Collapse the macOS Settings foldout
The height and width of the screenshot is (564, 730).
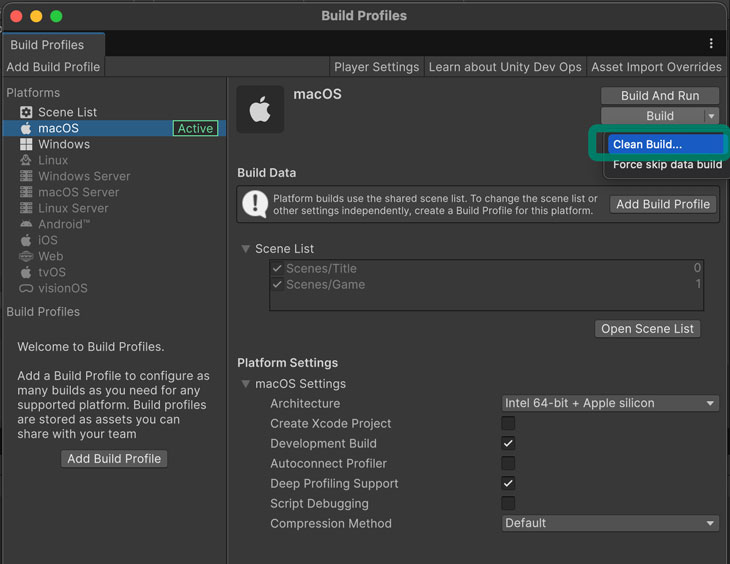pos(245,384)
